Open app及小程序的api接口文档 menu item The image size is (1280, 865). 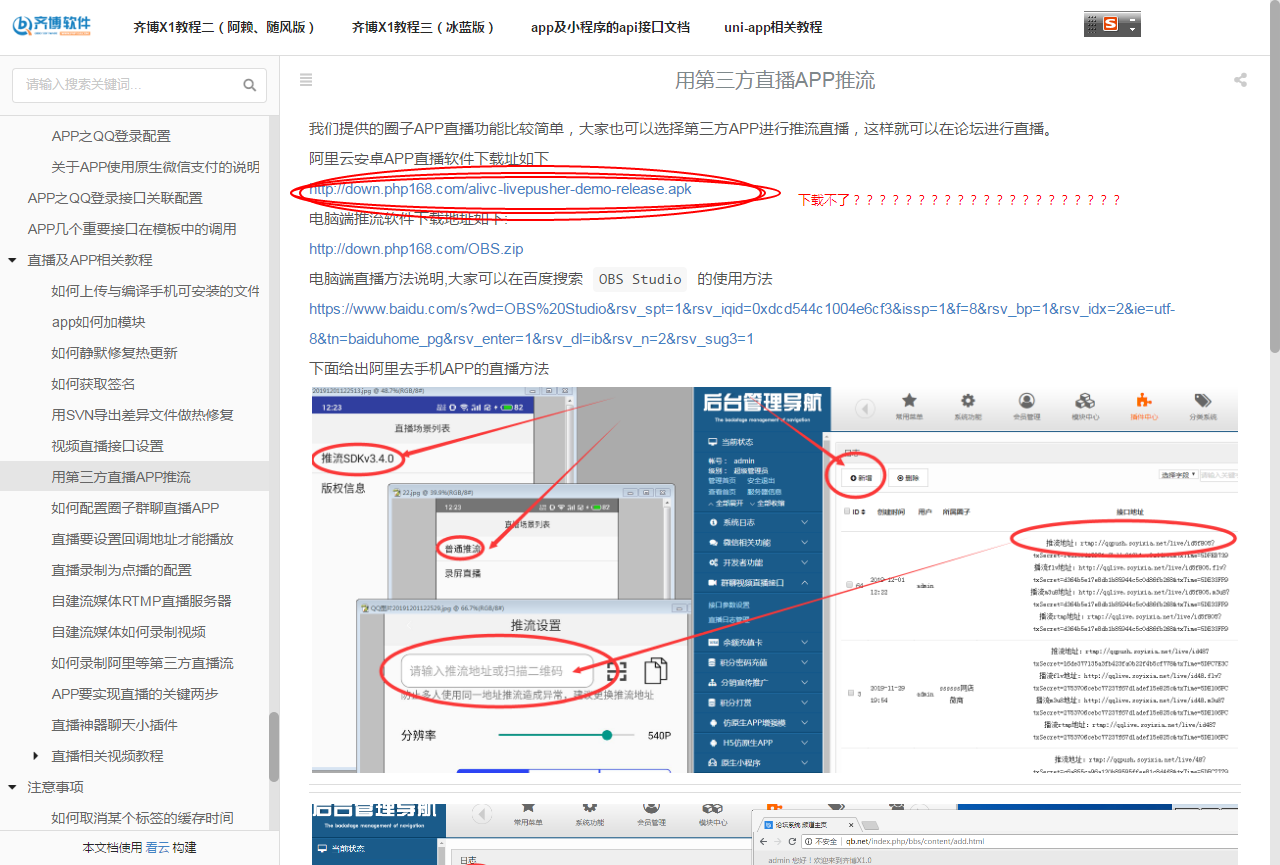610,28
